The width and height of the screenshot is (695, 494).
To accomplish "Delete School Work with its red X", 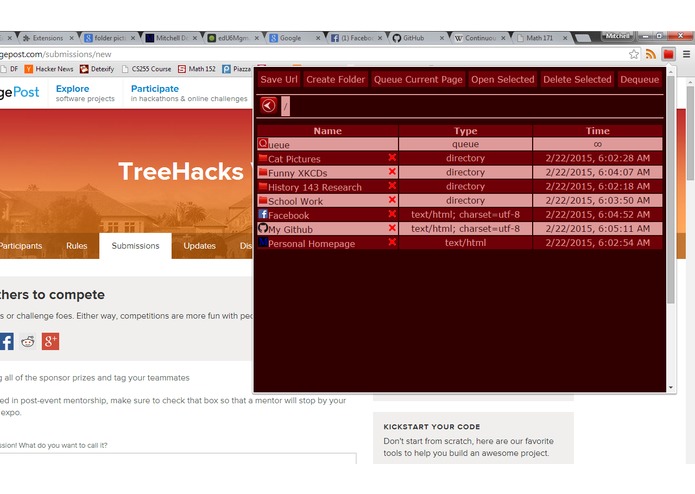I will [392, 200].
